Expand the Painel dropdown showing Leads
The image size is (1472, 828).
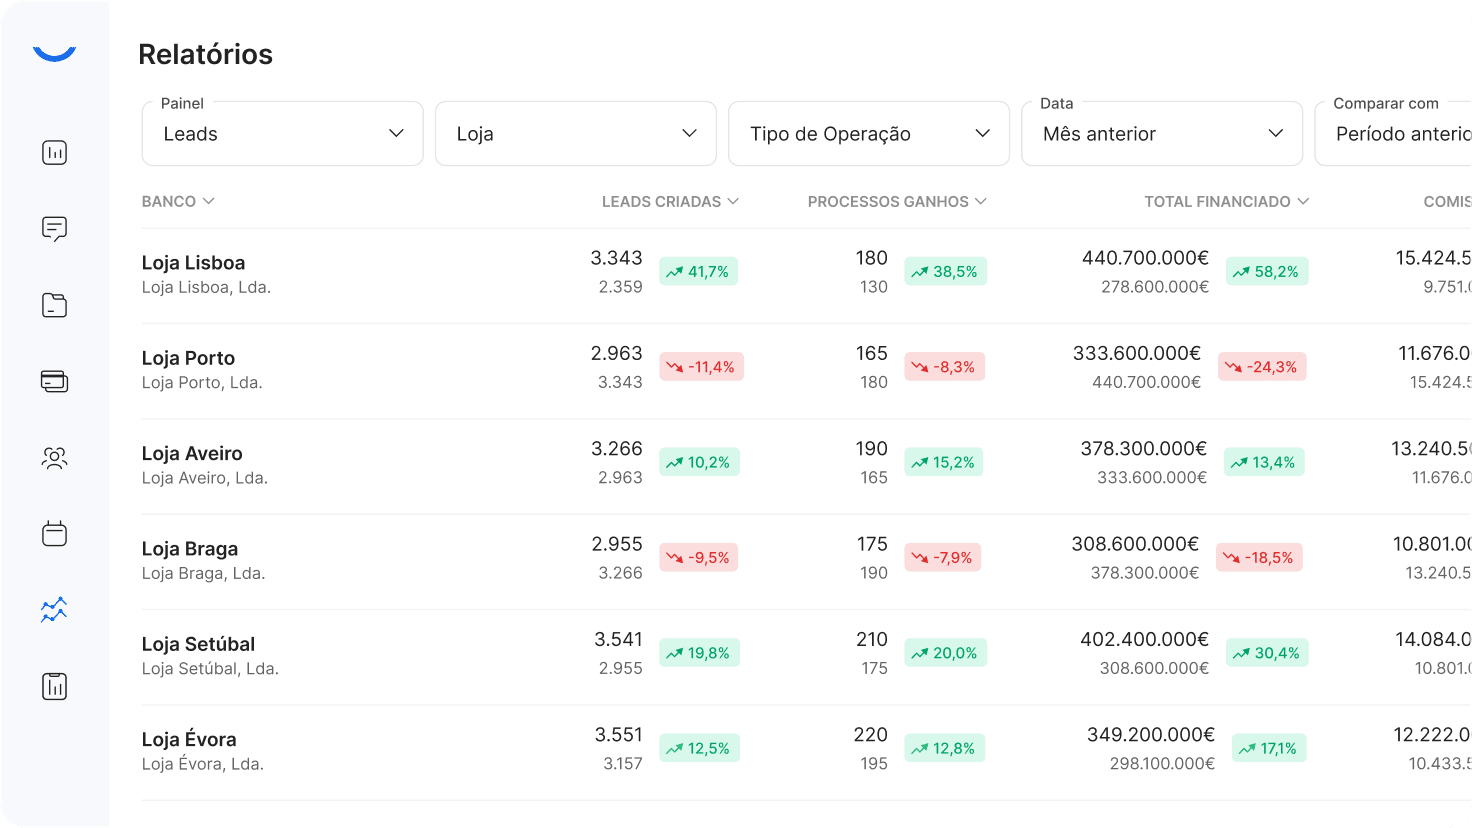coord(282,134)
